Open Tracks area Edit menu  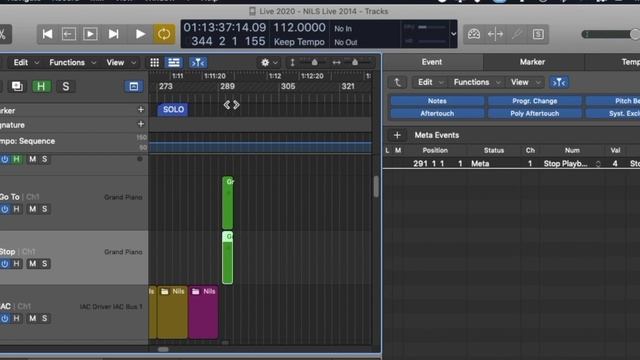pyautogui.click(x=25, y=62)
